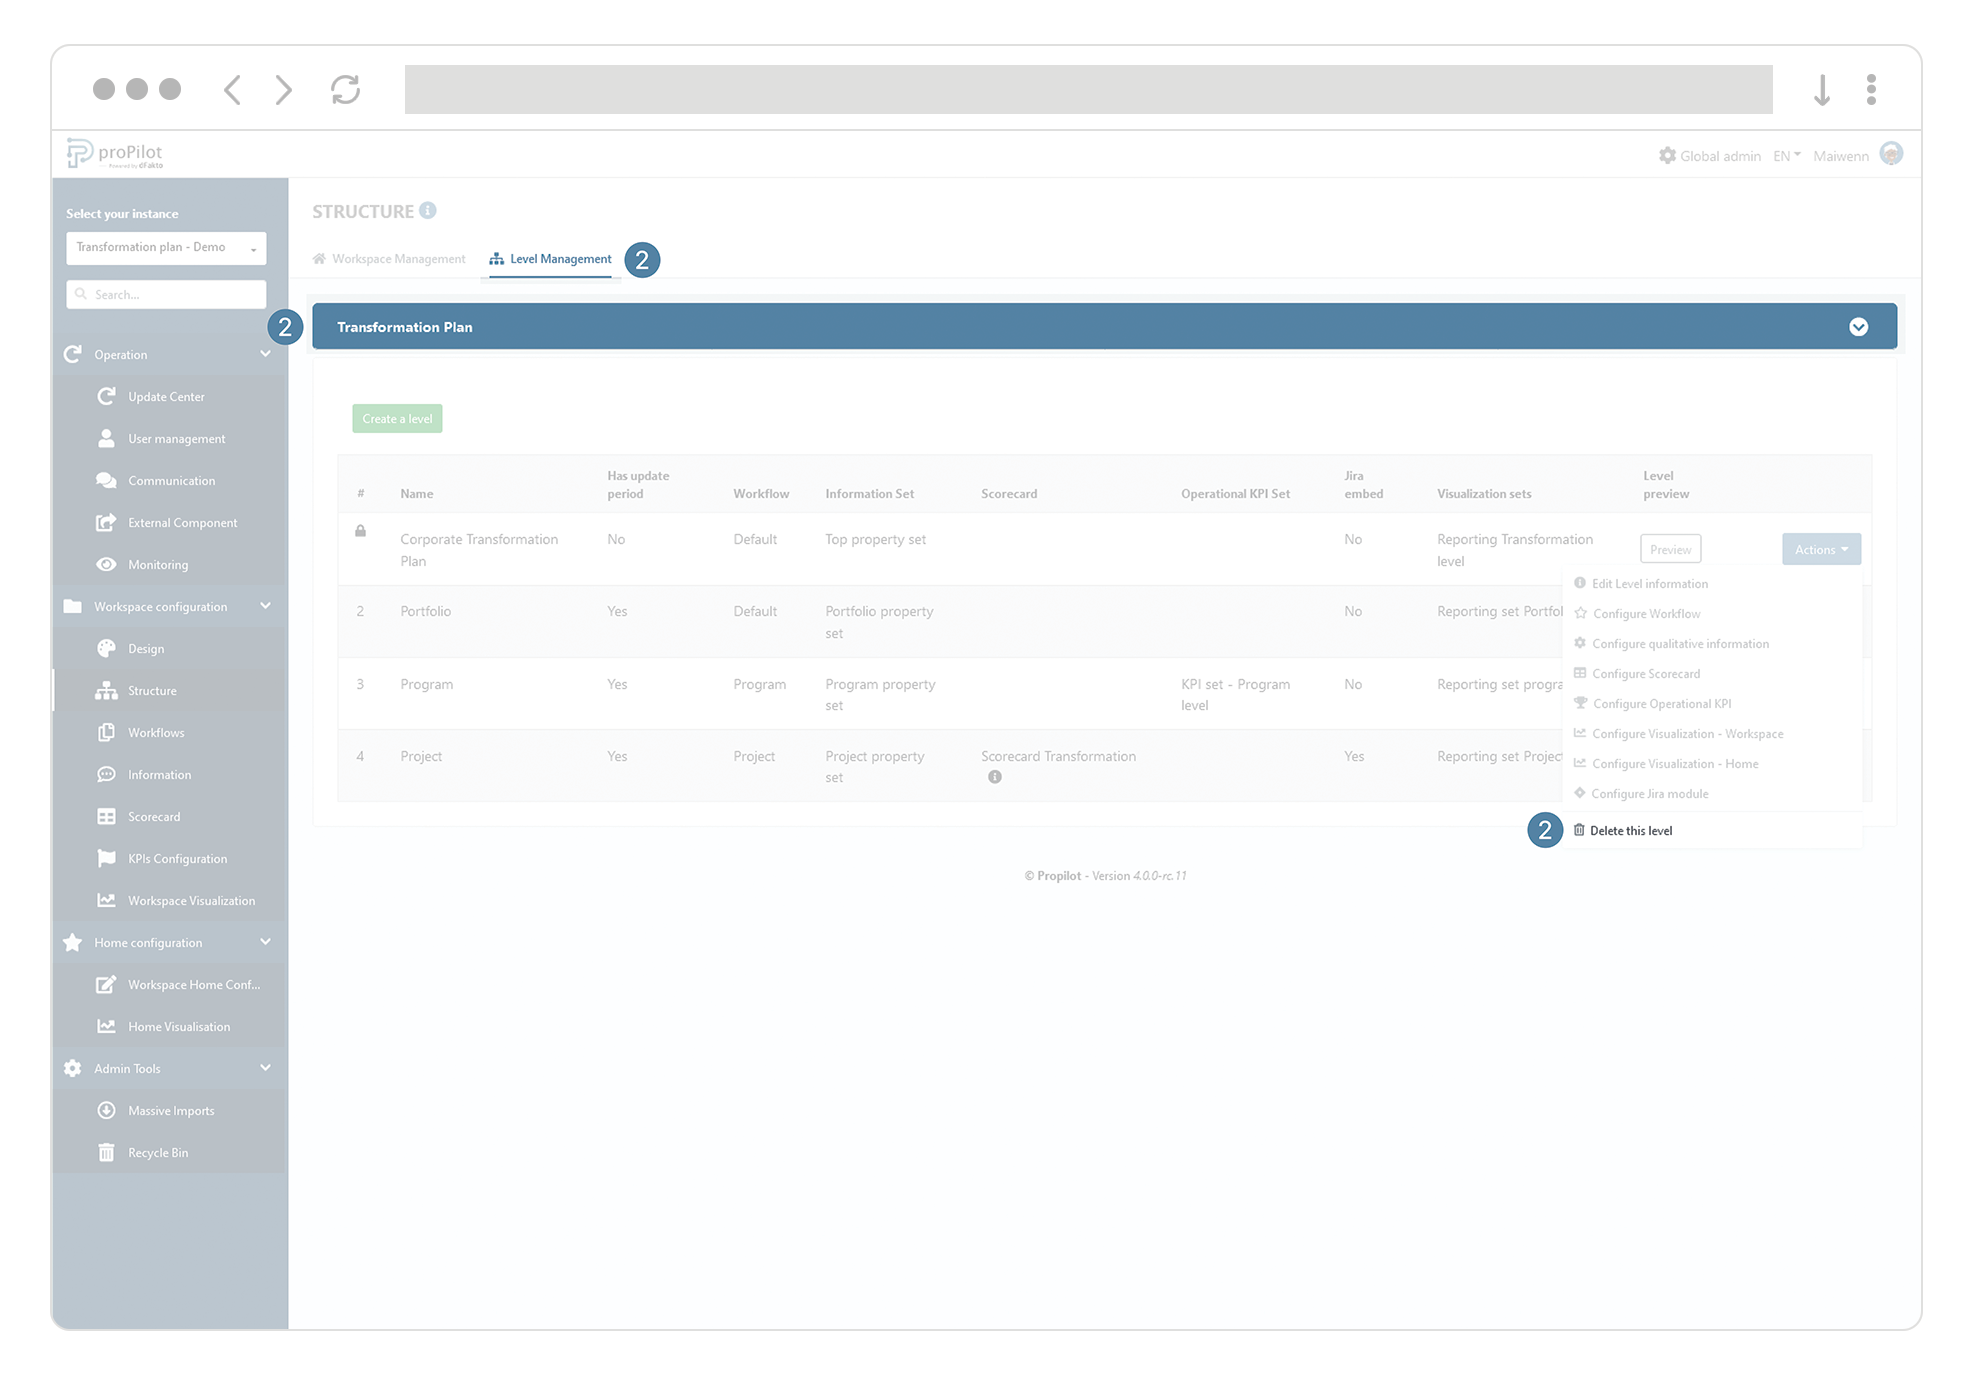Choose Configure Scorecard from Actions menu

click(1645, 674)
